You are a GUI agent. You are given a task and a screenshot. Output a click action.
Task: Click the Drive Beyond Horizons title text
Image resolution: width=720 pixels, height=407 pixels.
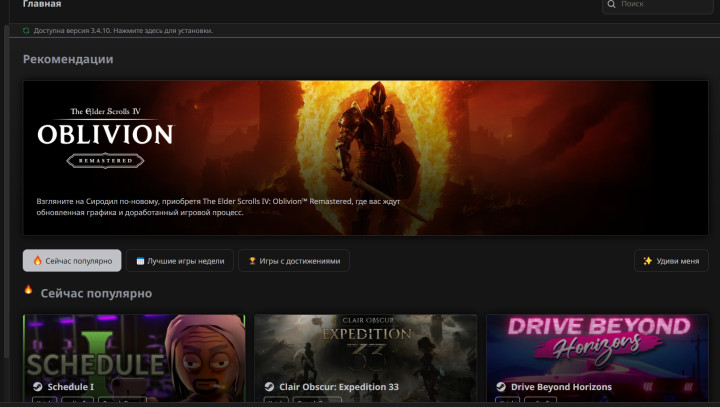click(x=561, y=387)
